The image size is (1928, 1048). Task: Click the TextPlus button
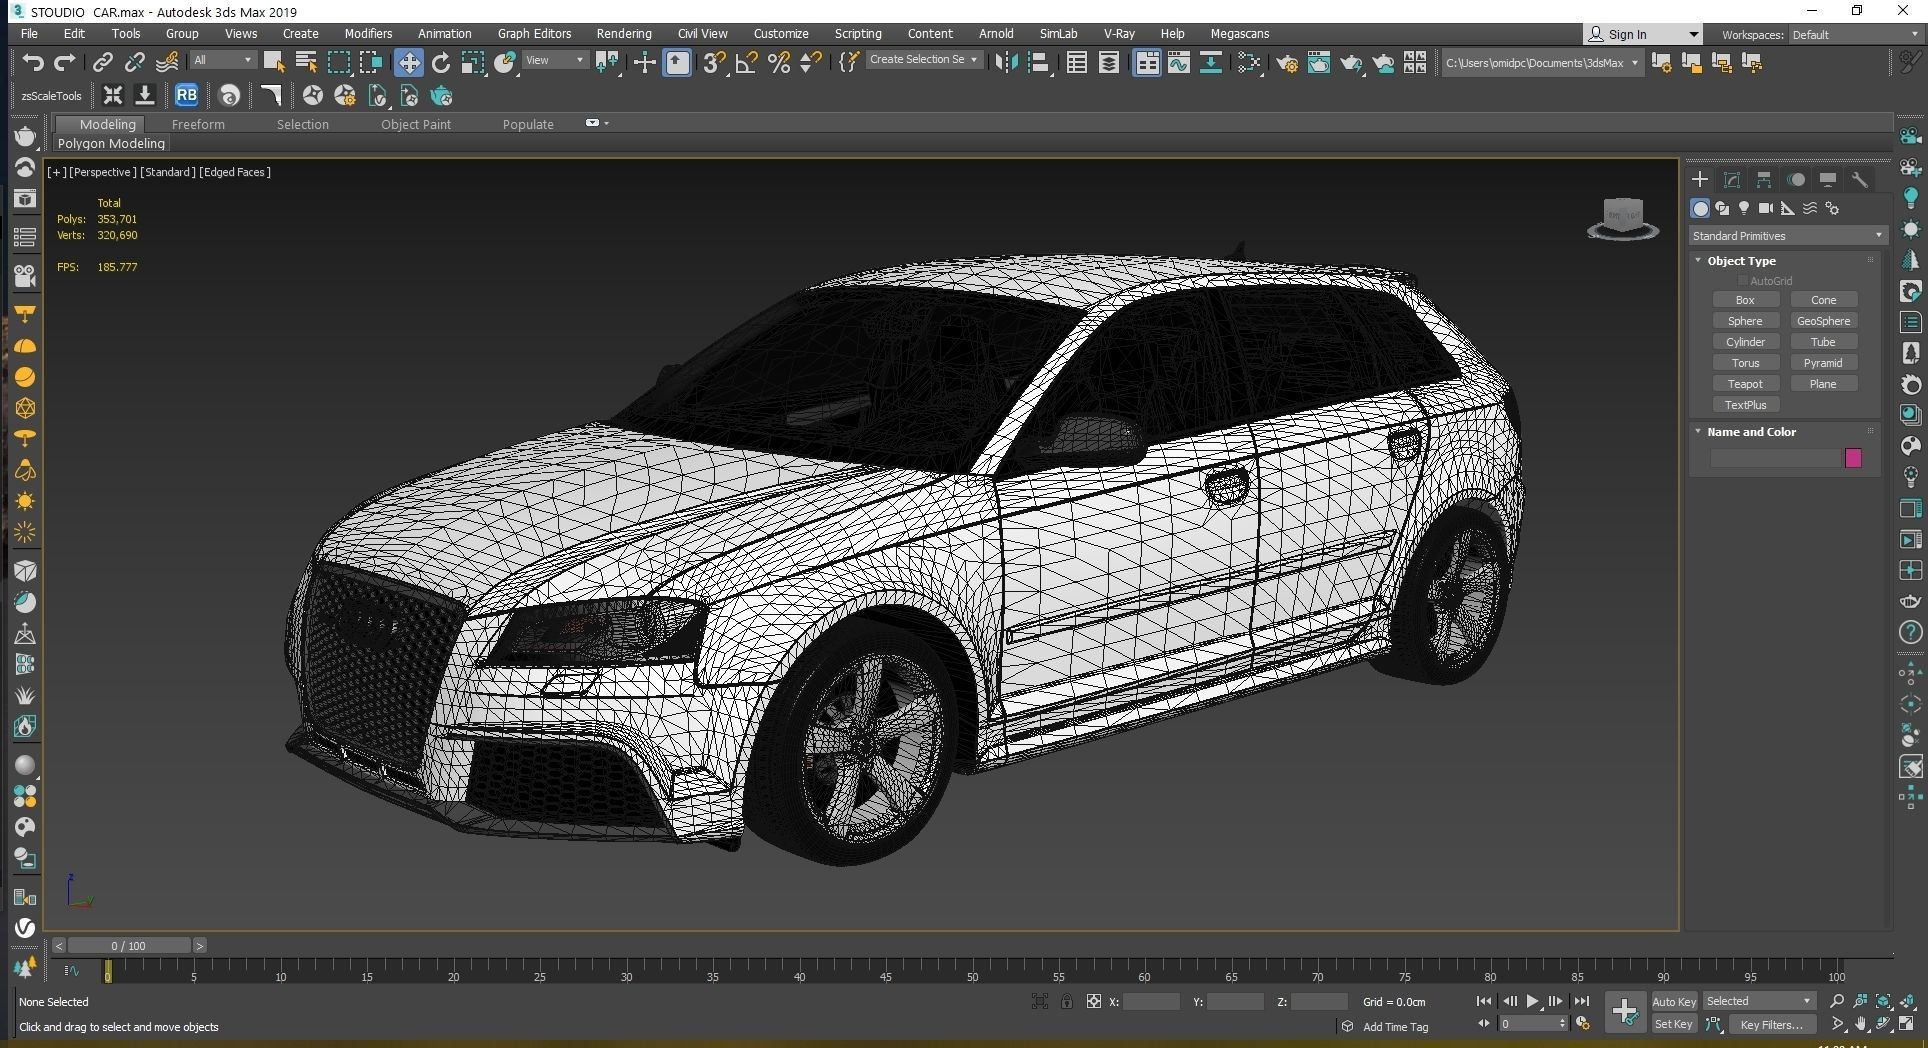coord(1745,405)
